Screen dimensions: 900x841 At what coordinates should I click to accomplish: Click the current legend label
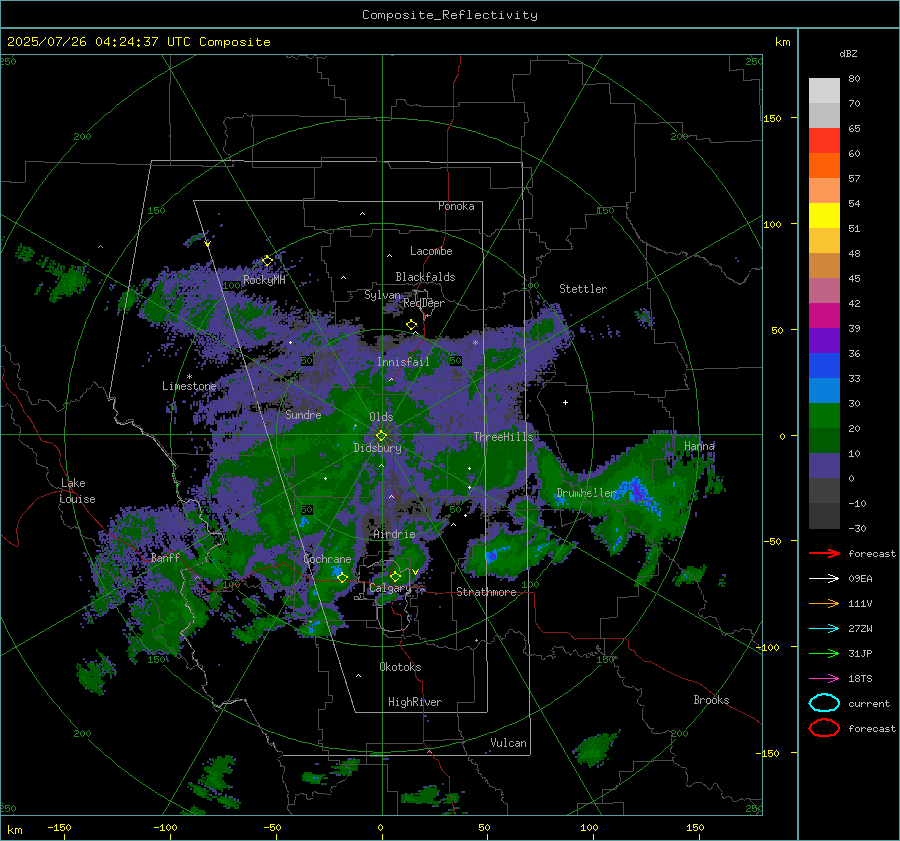point(869,703)
